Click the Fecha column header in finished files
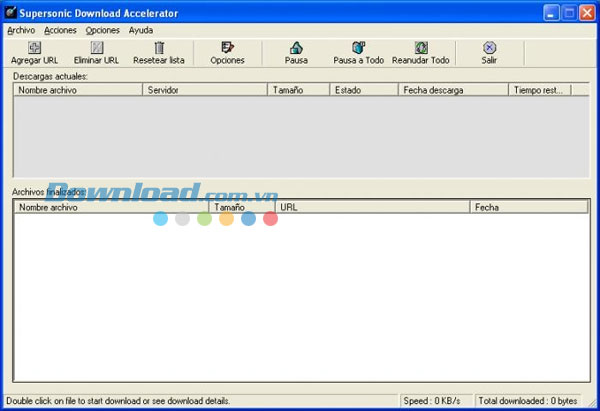600x411 pixels. click(x=529, y=207)
